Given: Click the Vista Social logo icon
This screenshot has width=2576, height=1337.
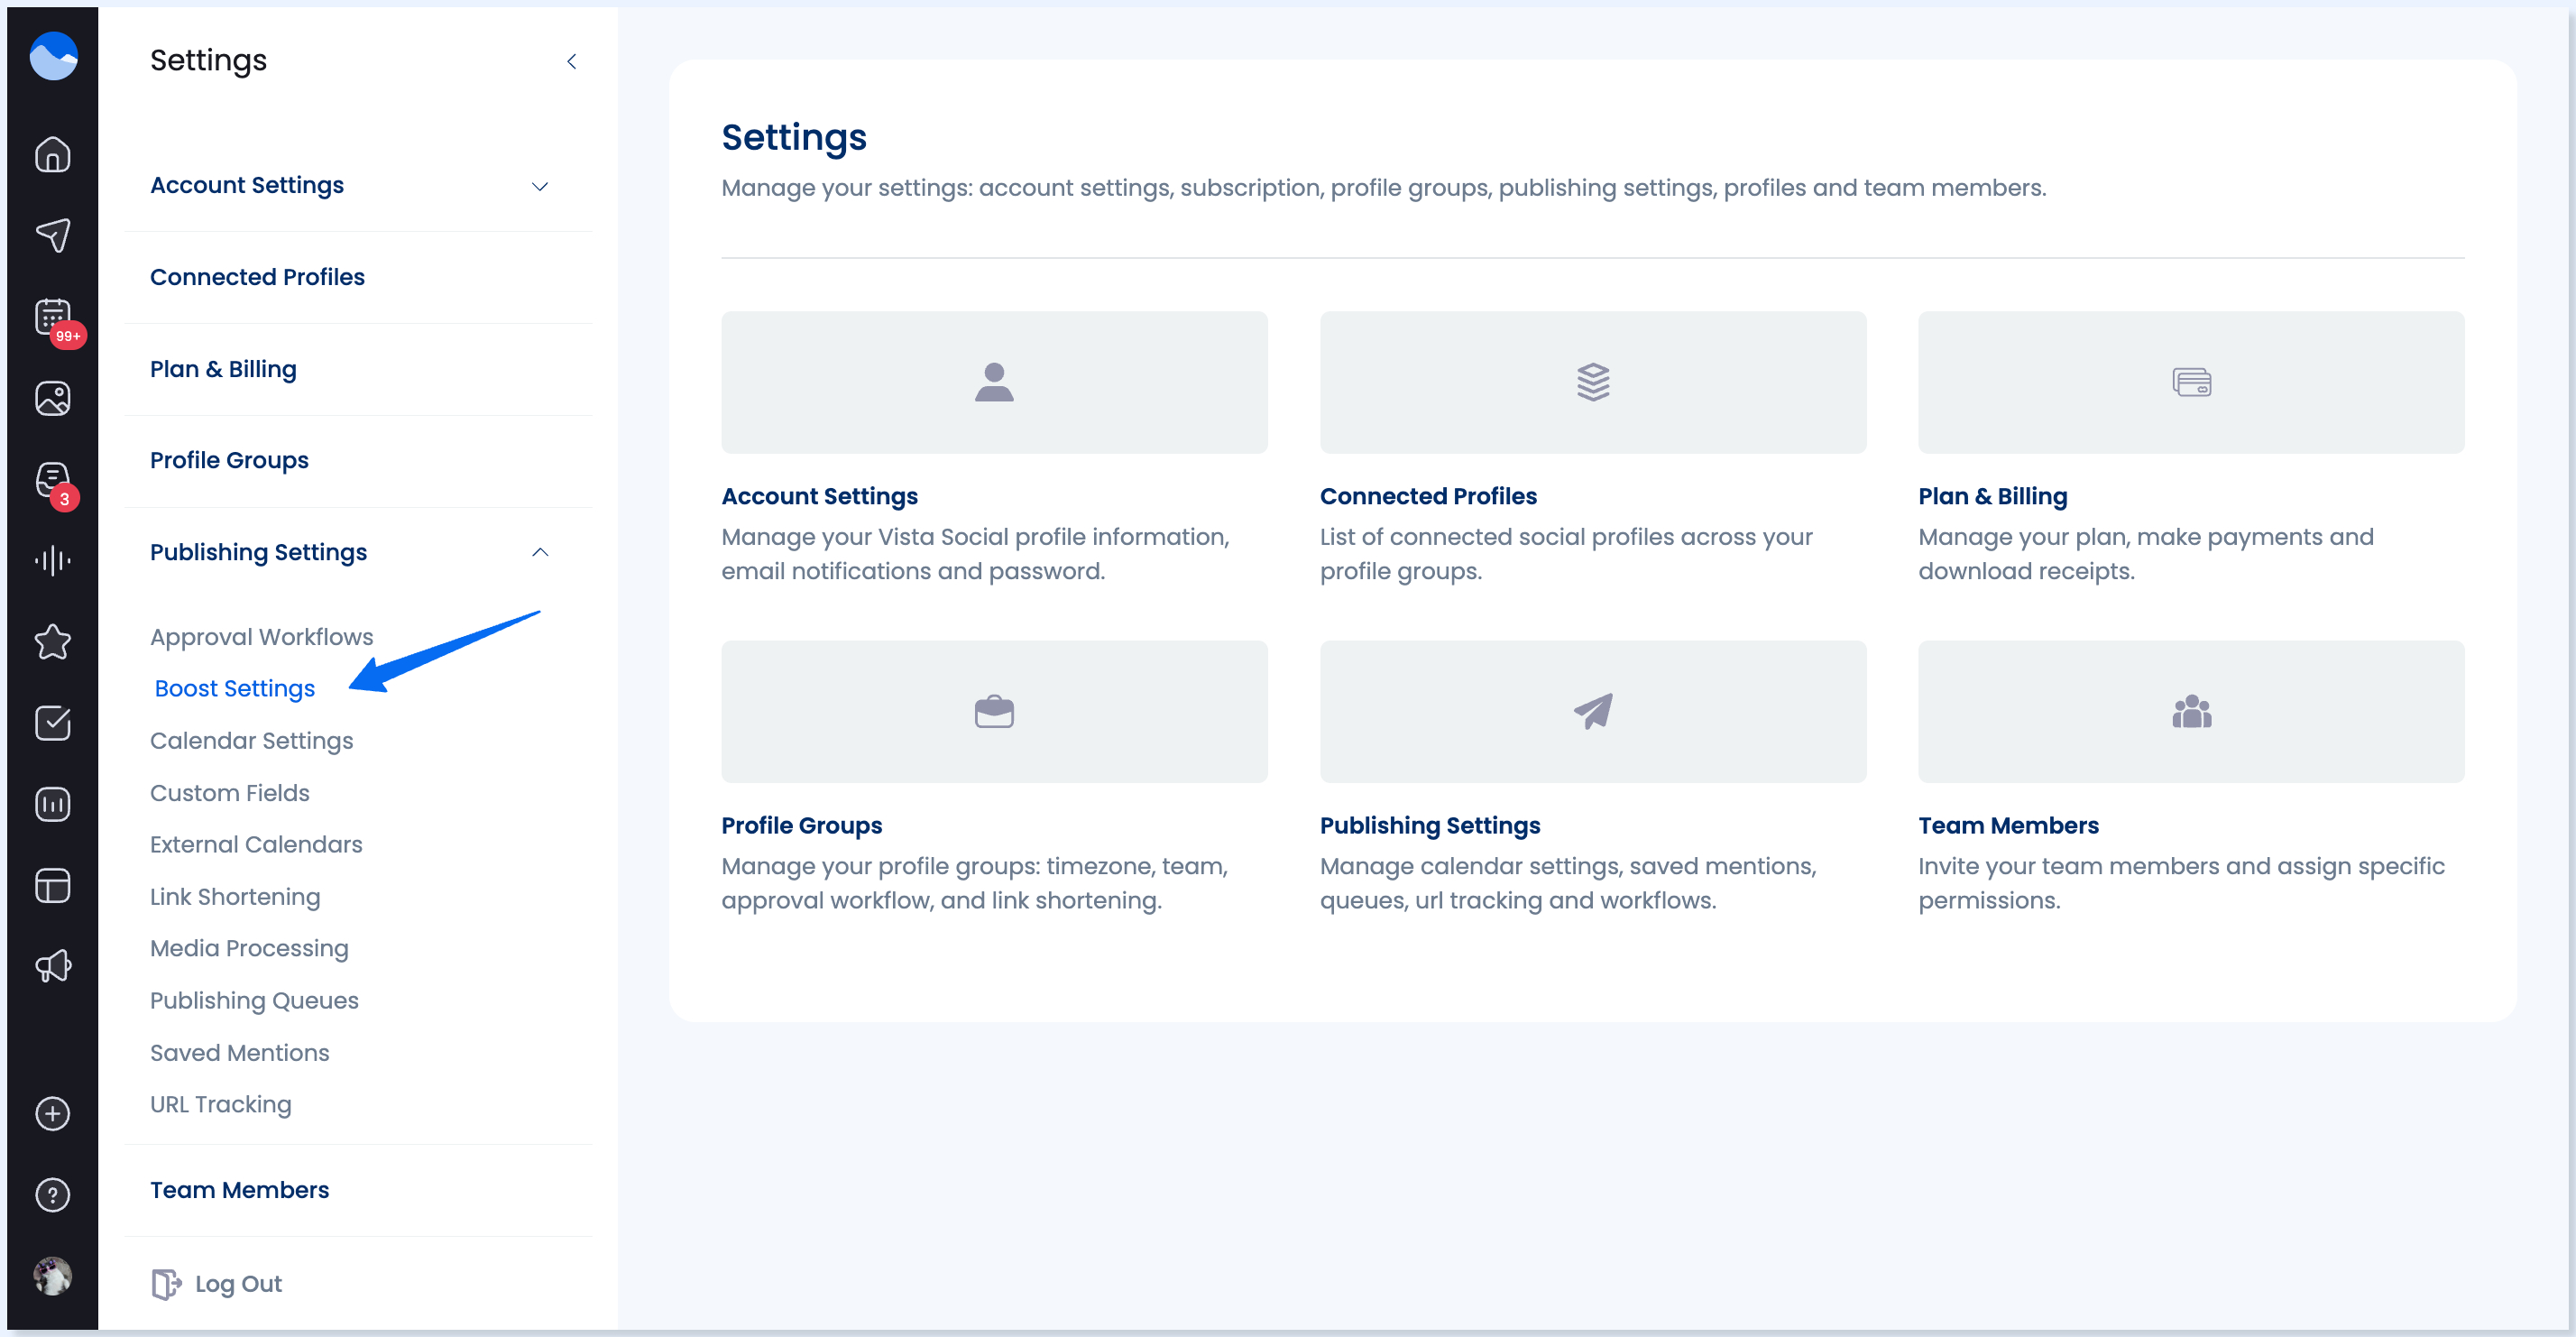Looking at the screenshot, I should tap(53, 56).
